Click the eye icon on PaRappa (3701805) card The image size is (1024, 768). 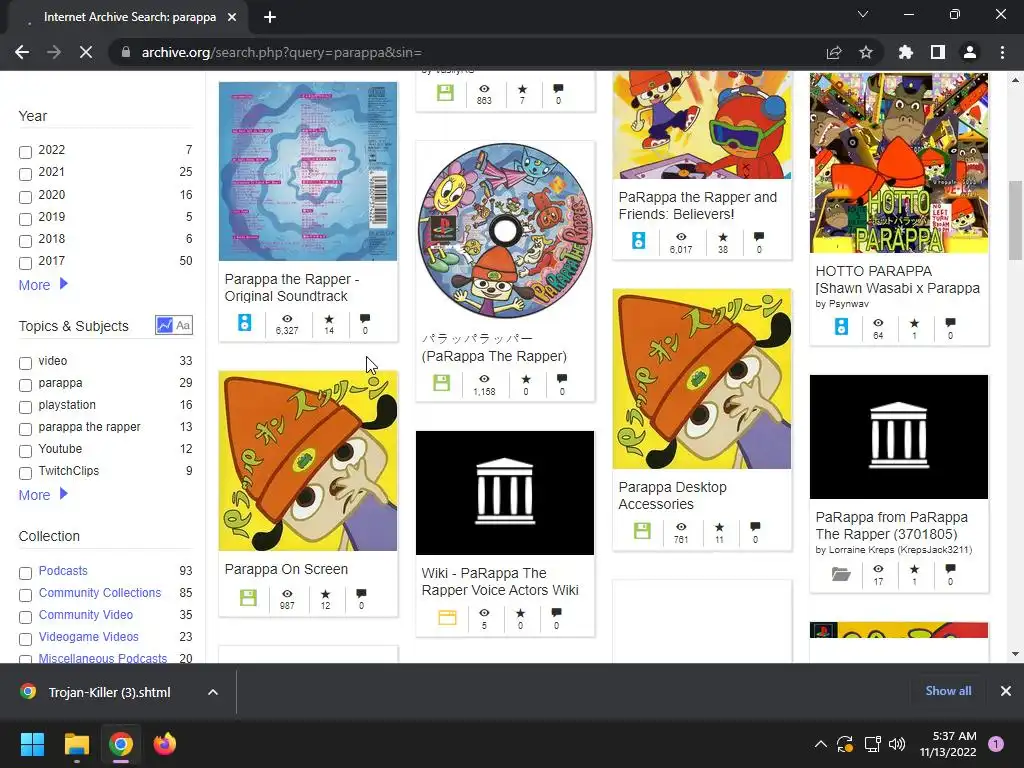click(878, 569)
